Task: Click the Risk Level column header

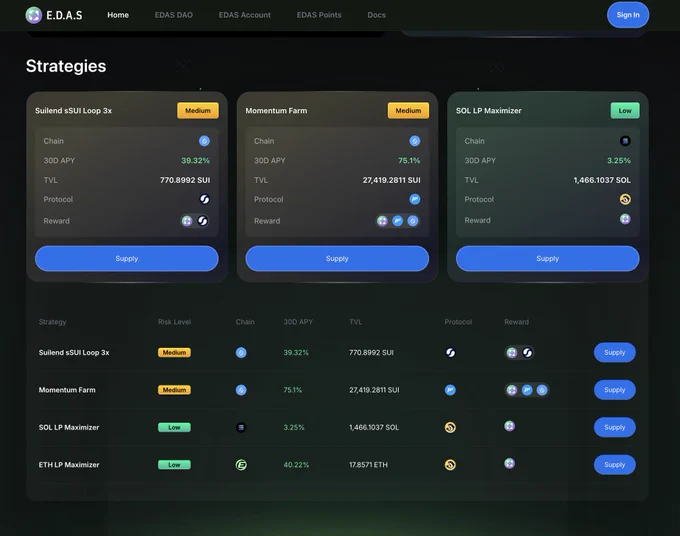Action: [174, 322]
